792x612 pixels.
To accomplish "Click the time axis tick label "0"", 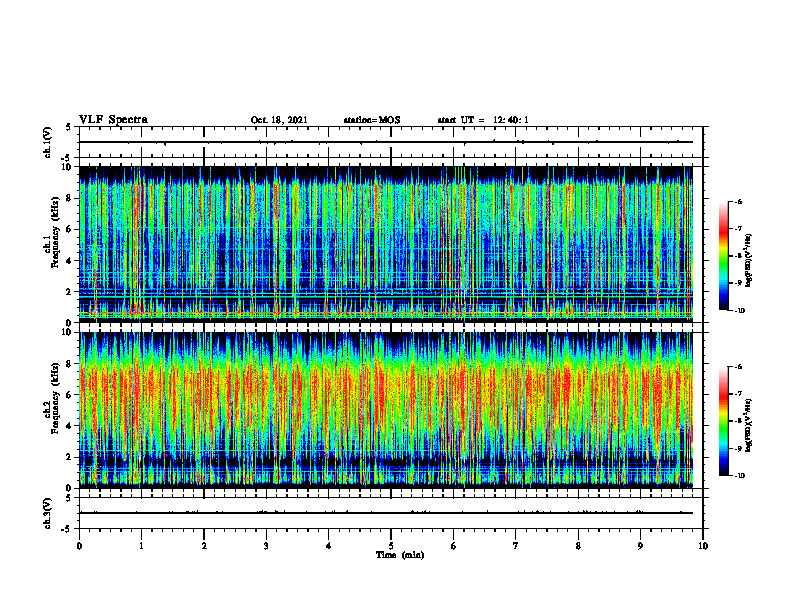I will pyautogui.click(x=79, y=546).
